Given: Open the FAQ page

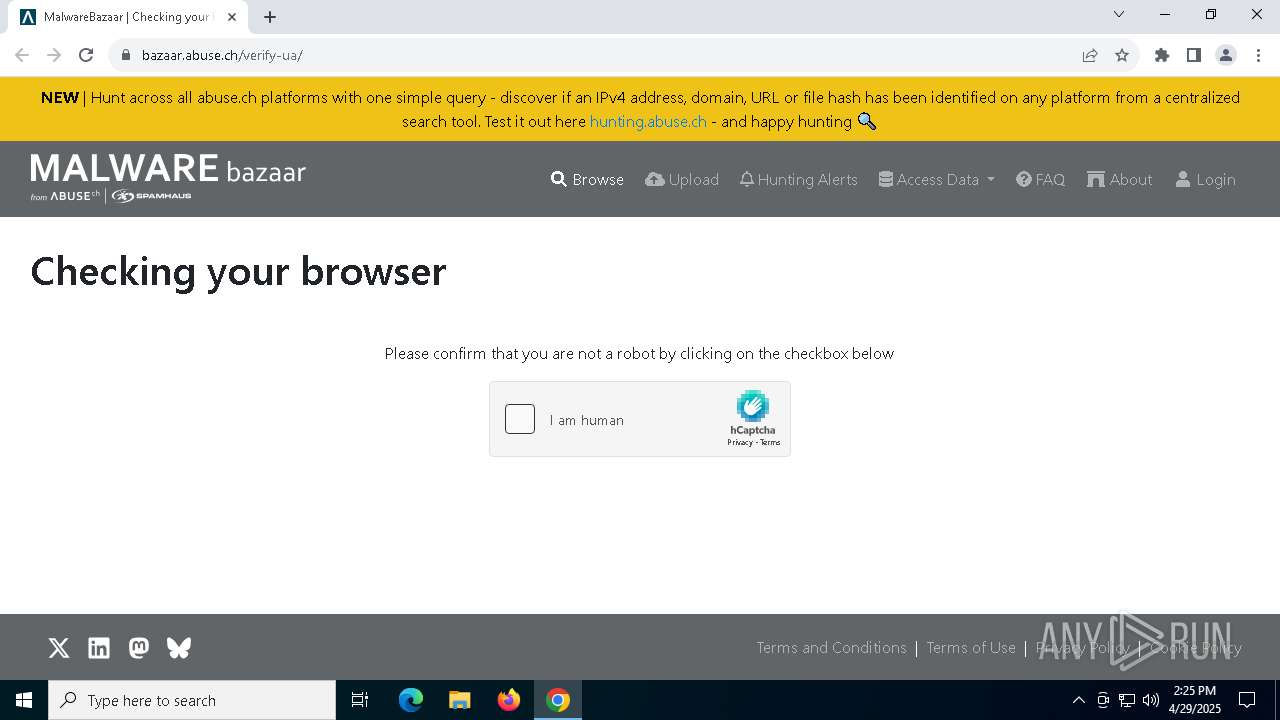Looking at the screenshot, I should point(1040,179).
